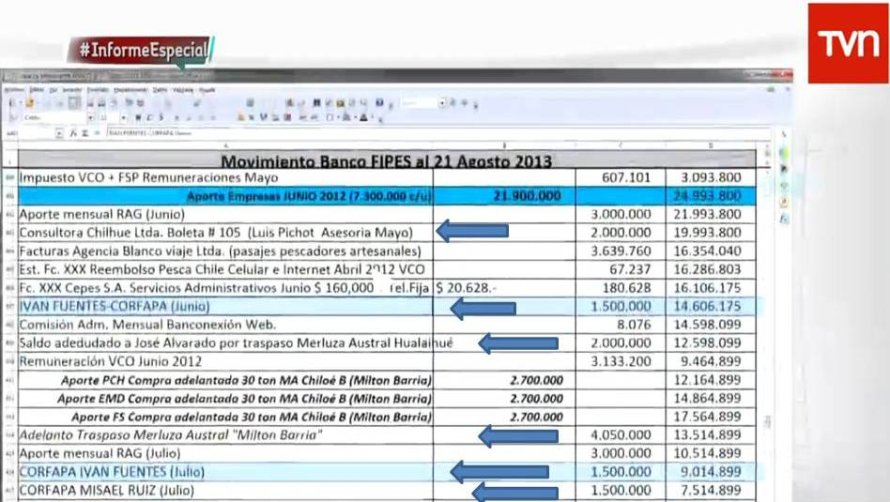Select cell 'Aporte EMD Compra adelantada 30 ton'

coord(225,399)
